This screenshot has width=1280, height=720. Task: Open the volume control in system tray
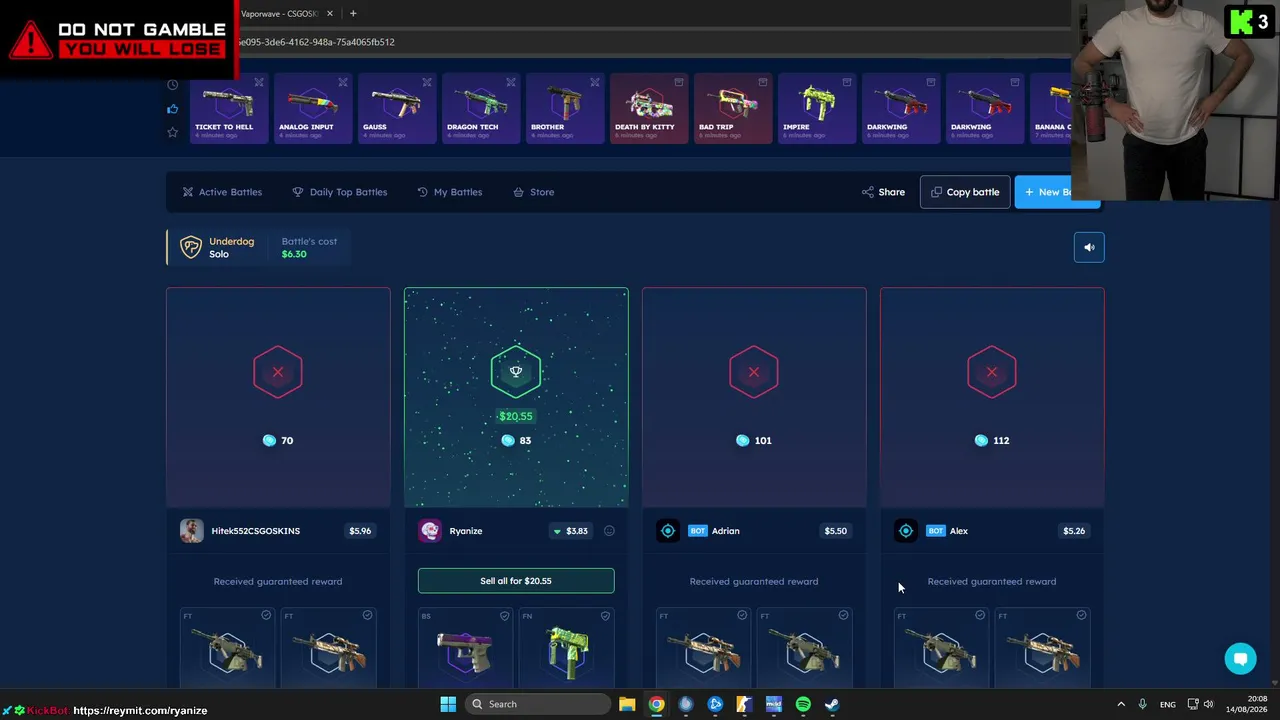click(1209, 704)
